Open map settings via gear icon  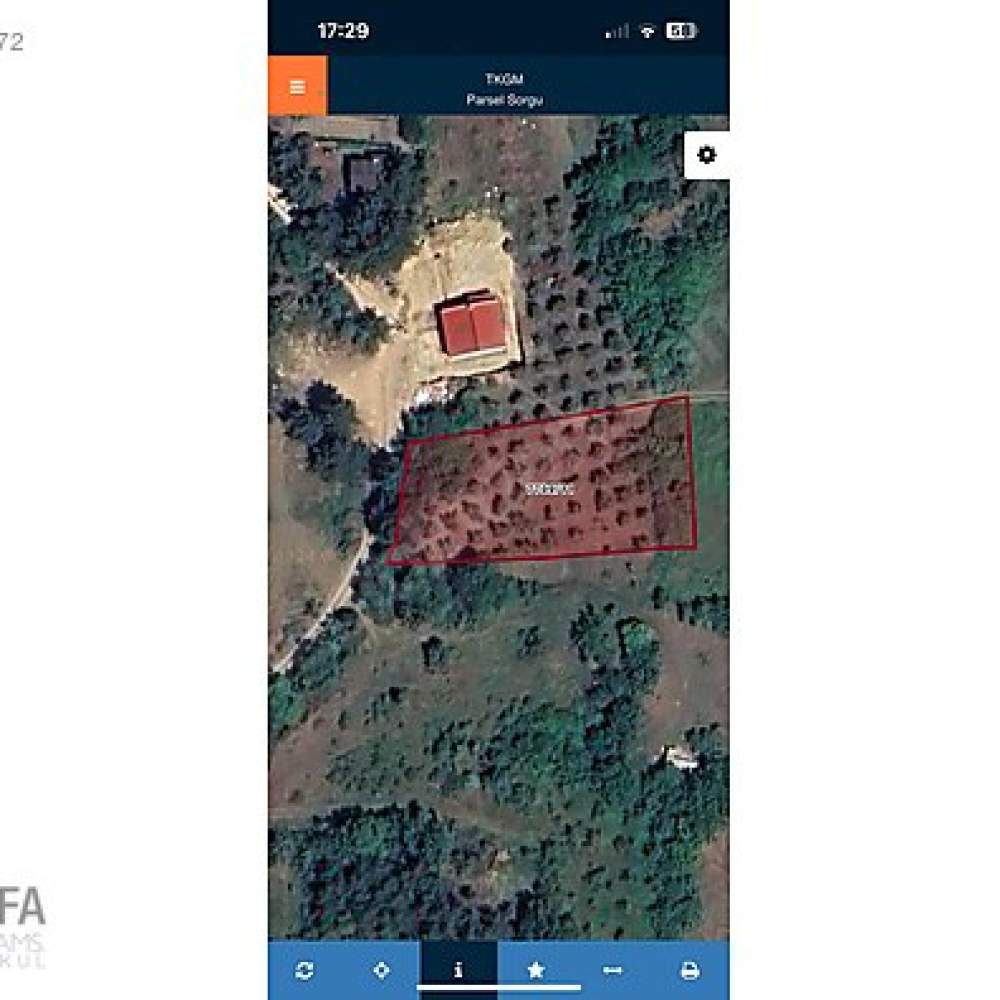[x=707, y=155]
